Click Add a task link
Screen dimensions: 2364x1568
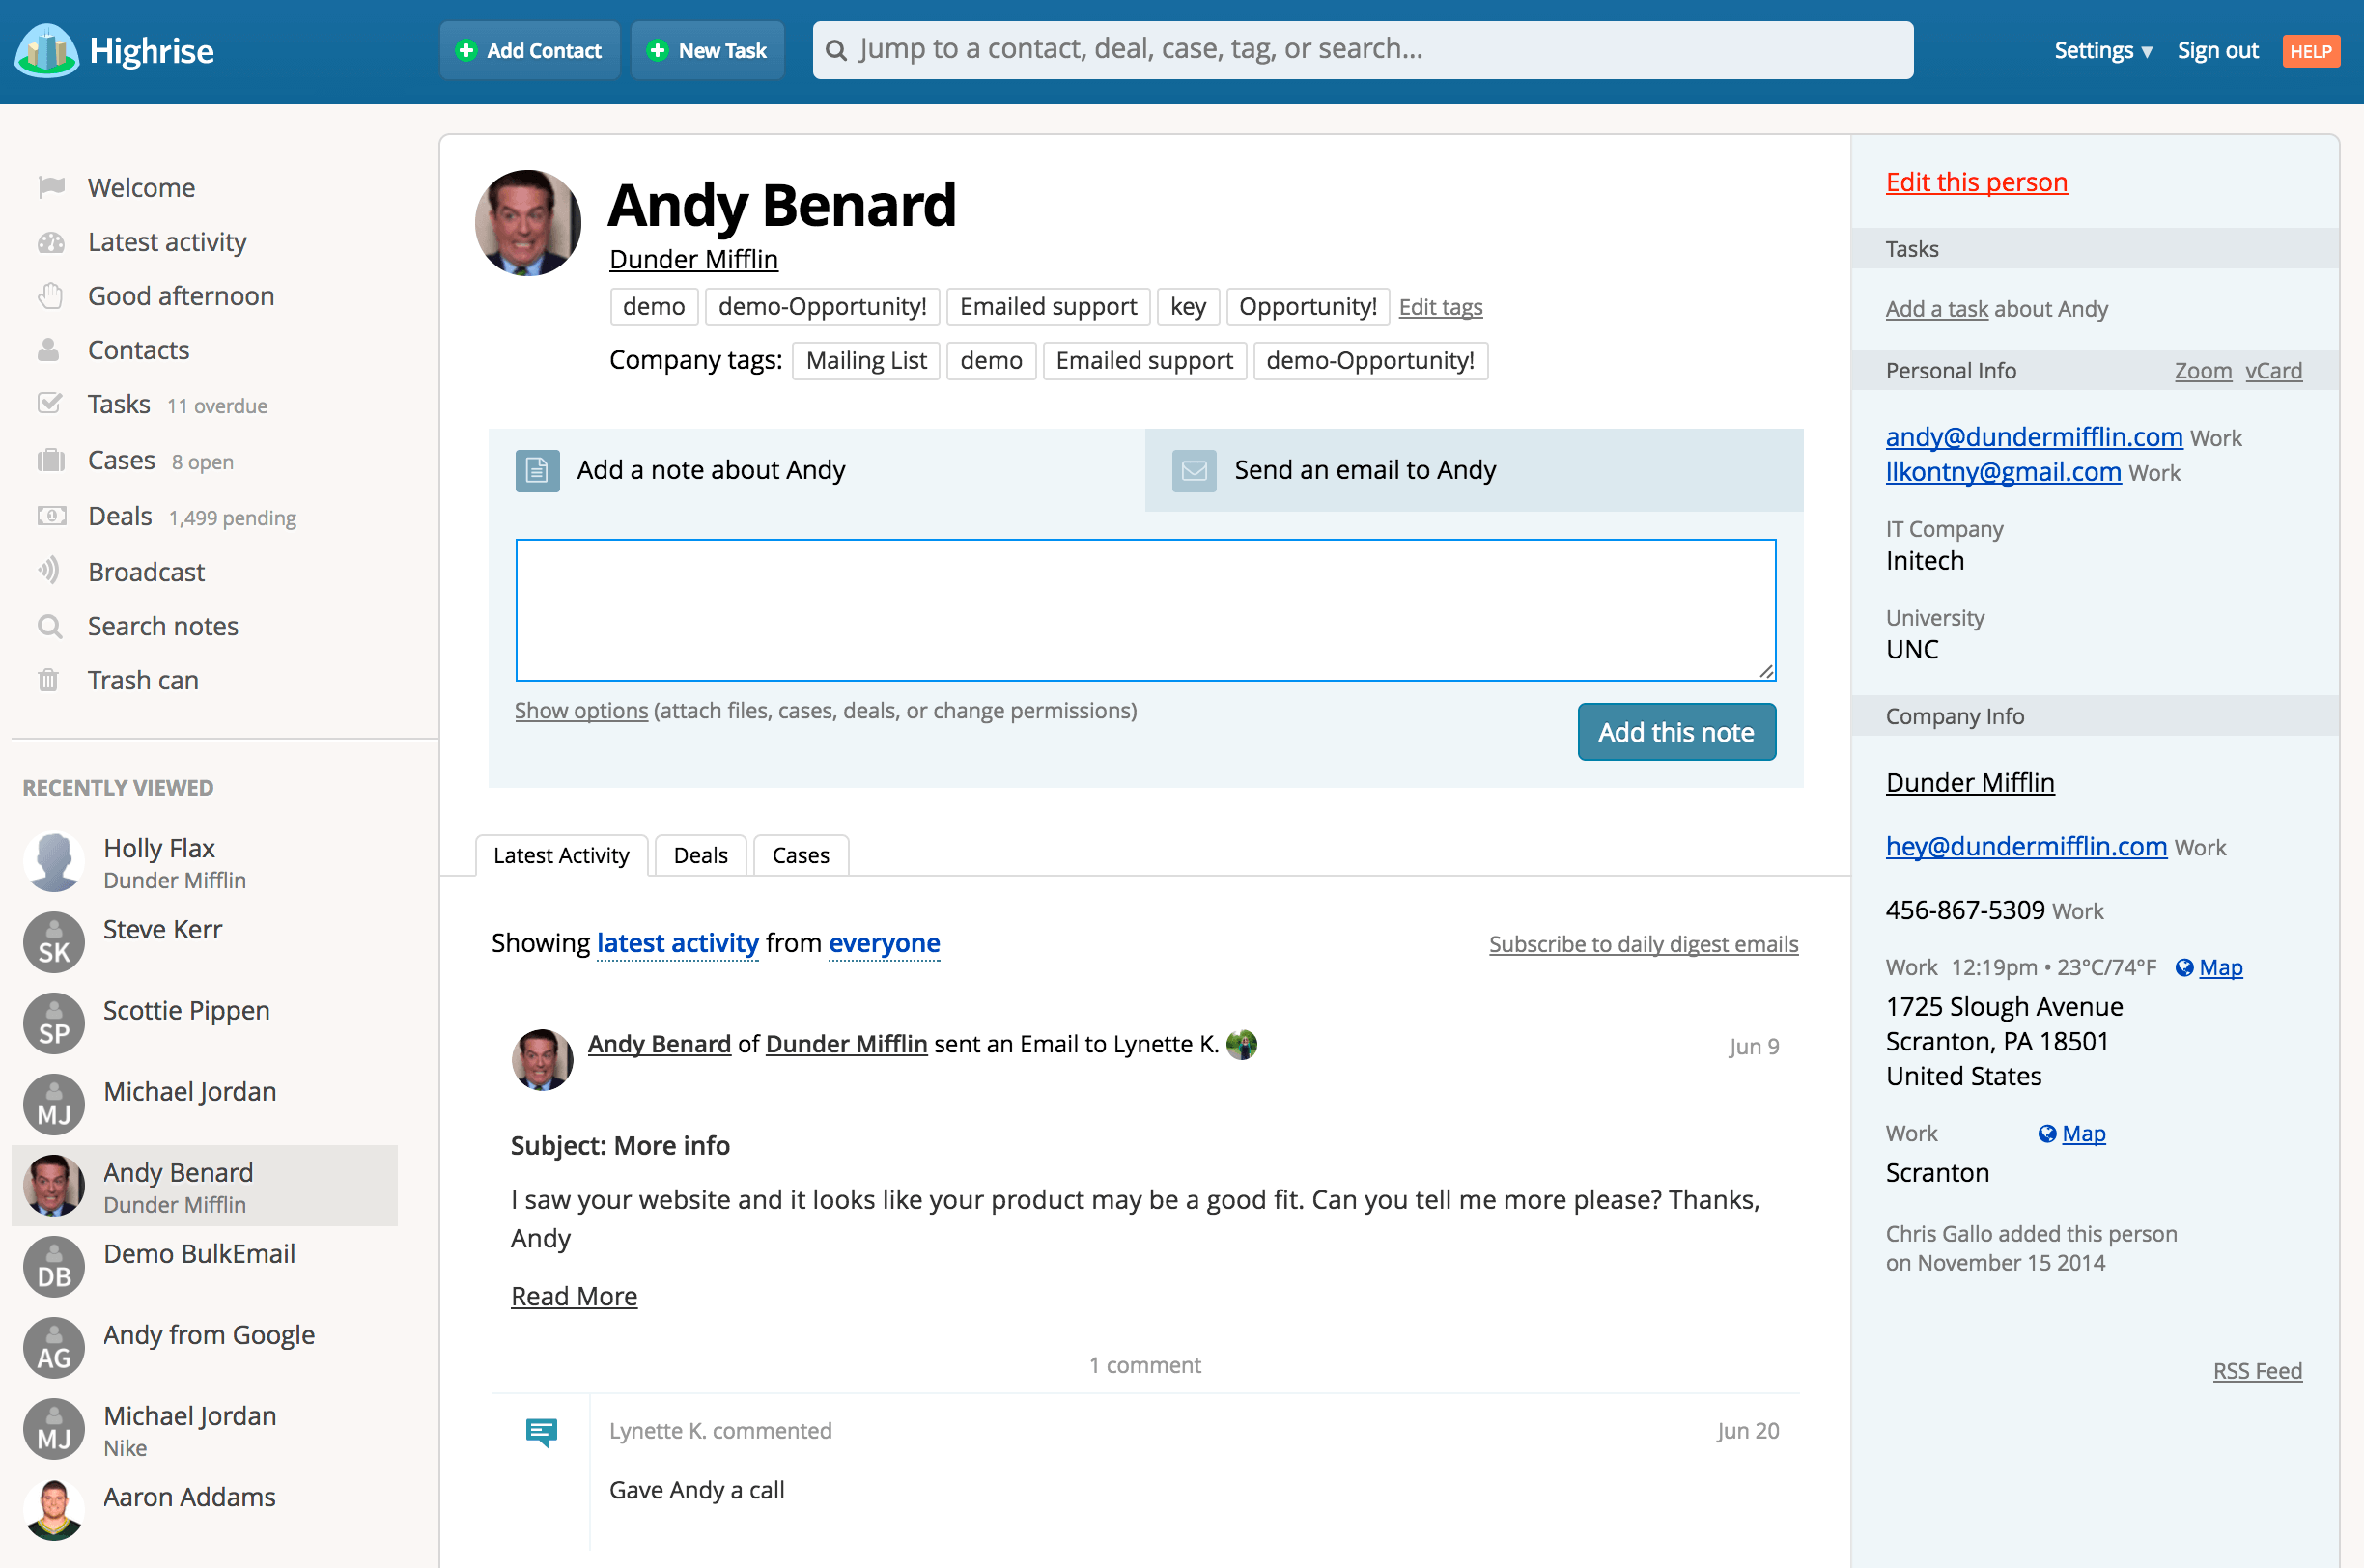click(x=1936, y=309)
